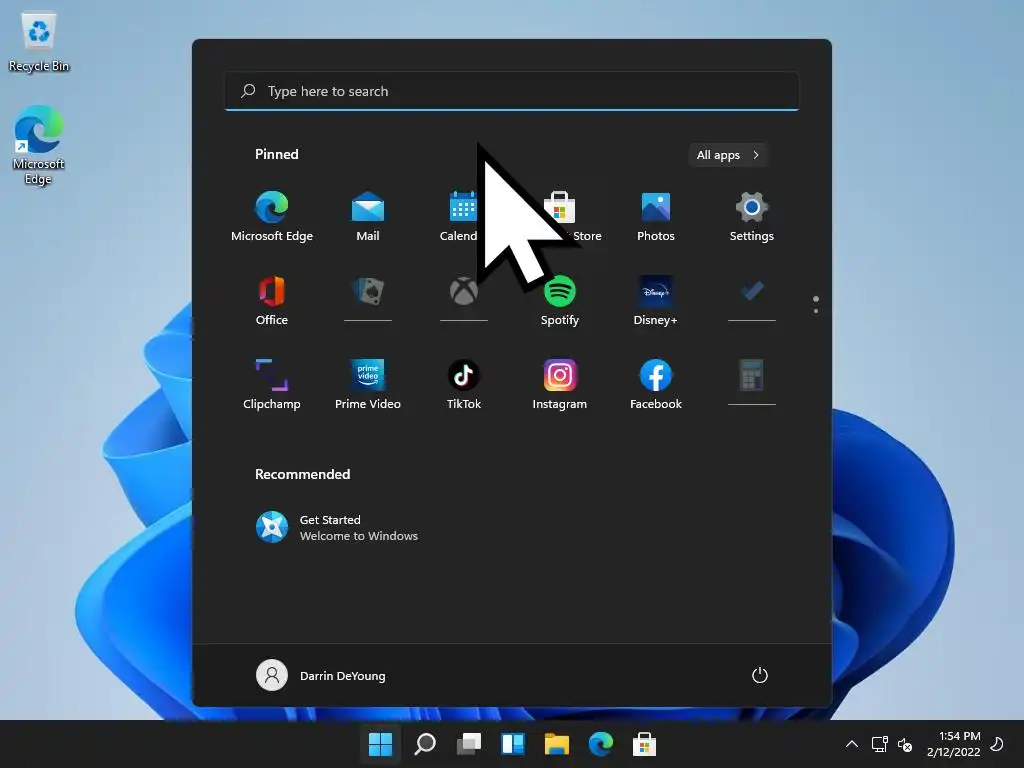Select the Microsoft Edge desktop shortcut
Image resolution: width=1024 pixels, height=768 pixels.
click(x=39, y=145)
